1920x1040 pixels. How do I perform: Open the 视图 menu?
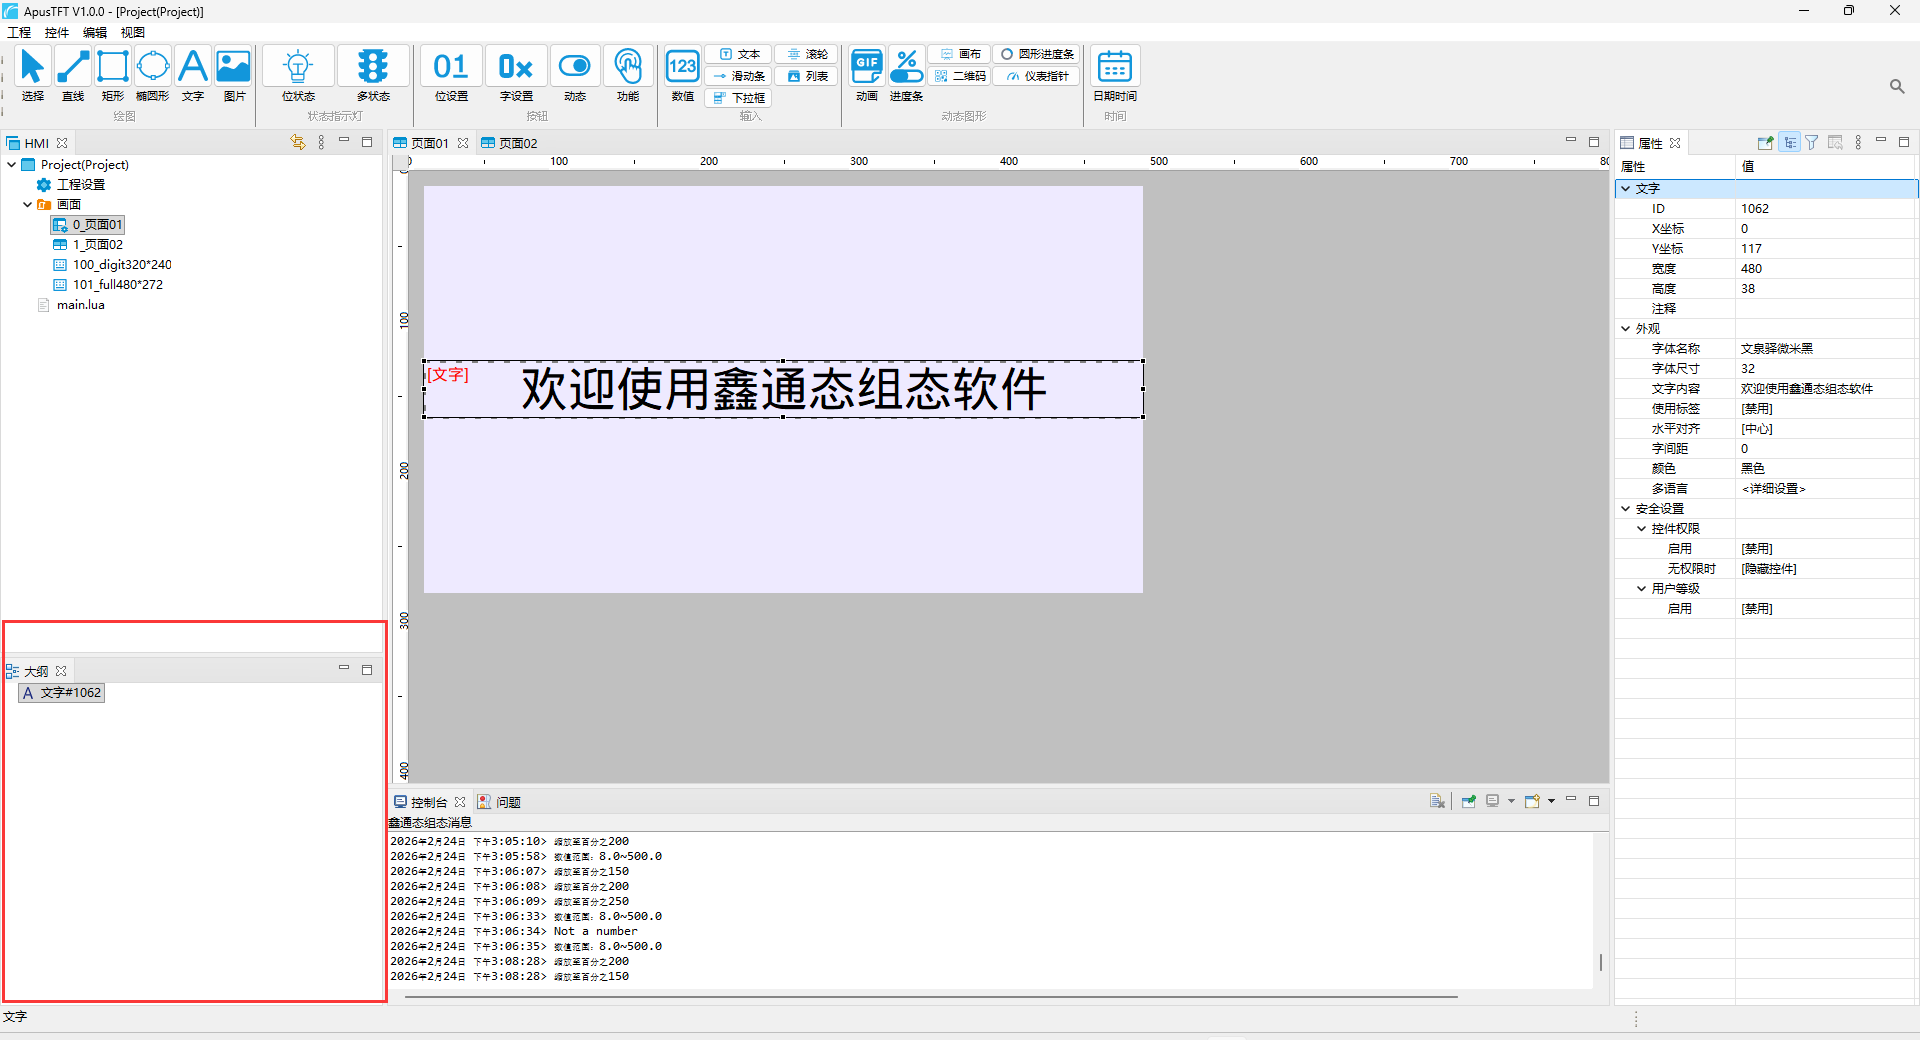133,33
